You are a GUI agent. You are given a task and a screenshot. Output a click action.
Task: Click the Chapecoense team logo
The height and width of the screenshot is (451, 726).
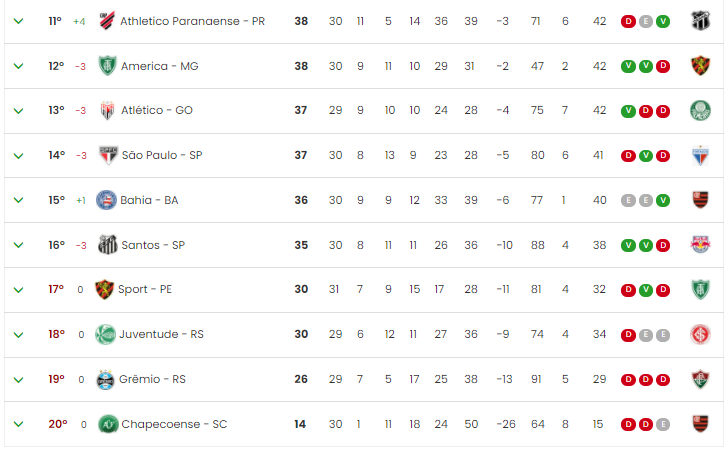(108, 424)
